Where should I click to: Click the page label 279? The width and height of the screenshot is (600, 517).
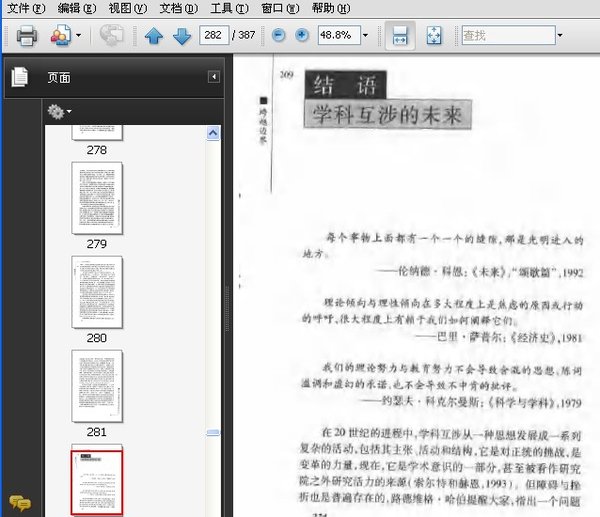pos(96,244)
